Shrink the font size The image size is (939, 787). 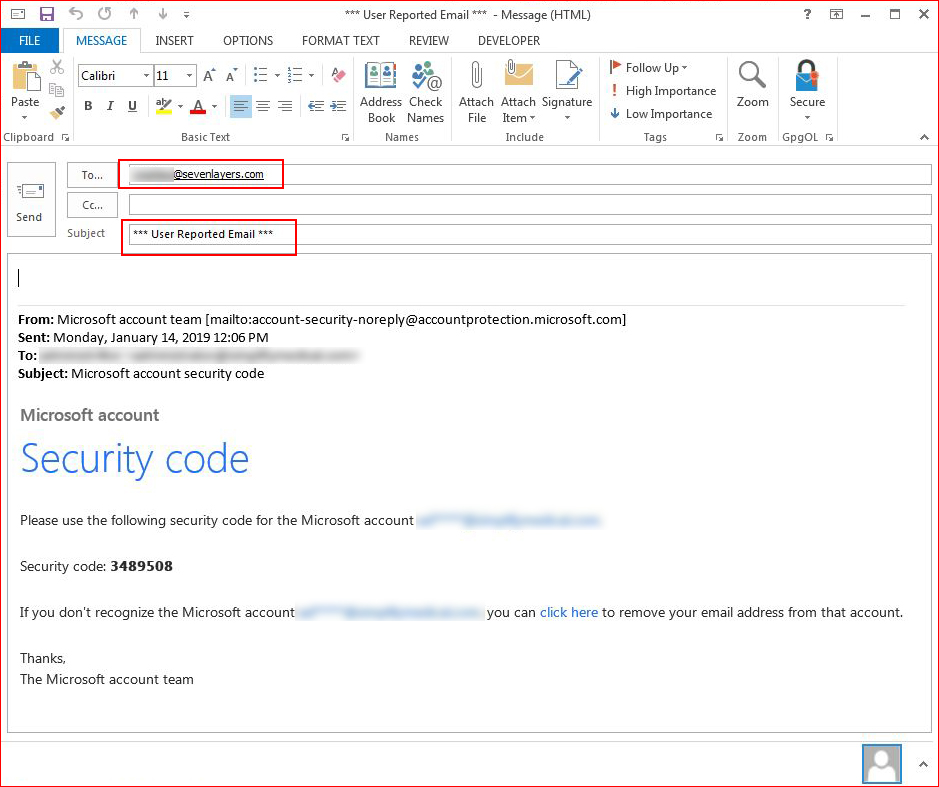click(231, 75)
